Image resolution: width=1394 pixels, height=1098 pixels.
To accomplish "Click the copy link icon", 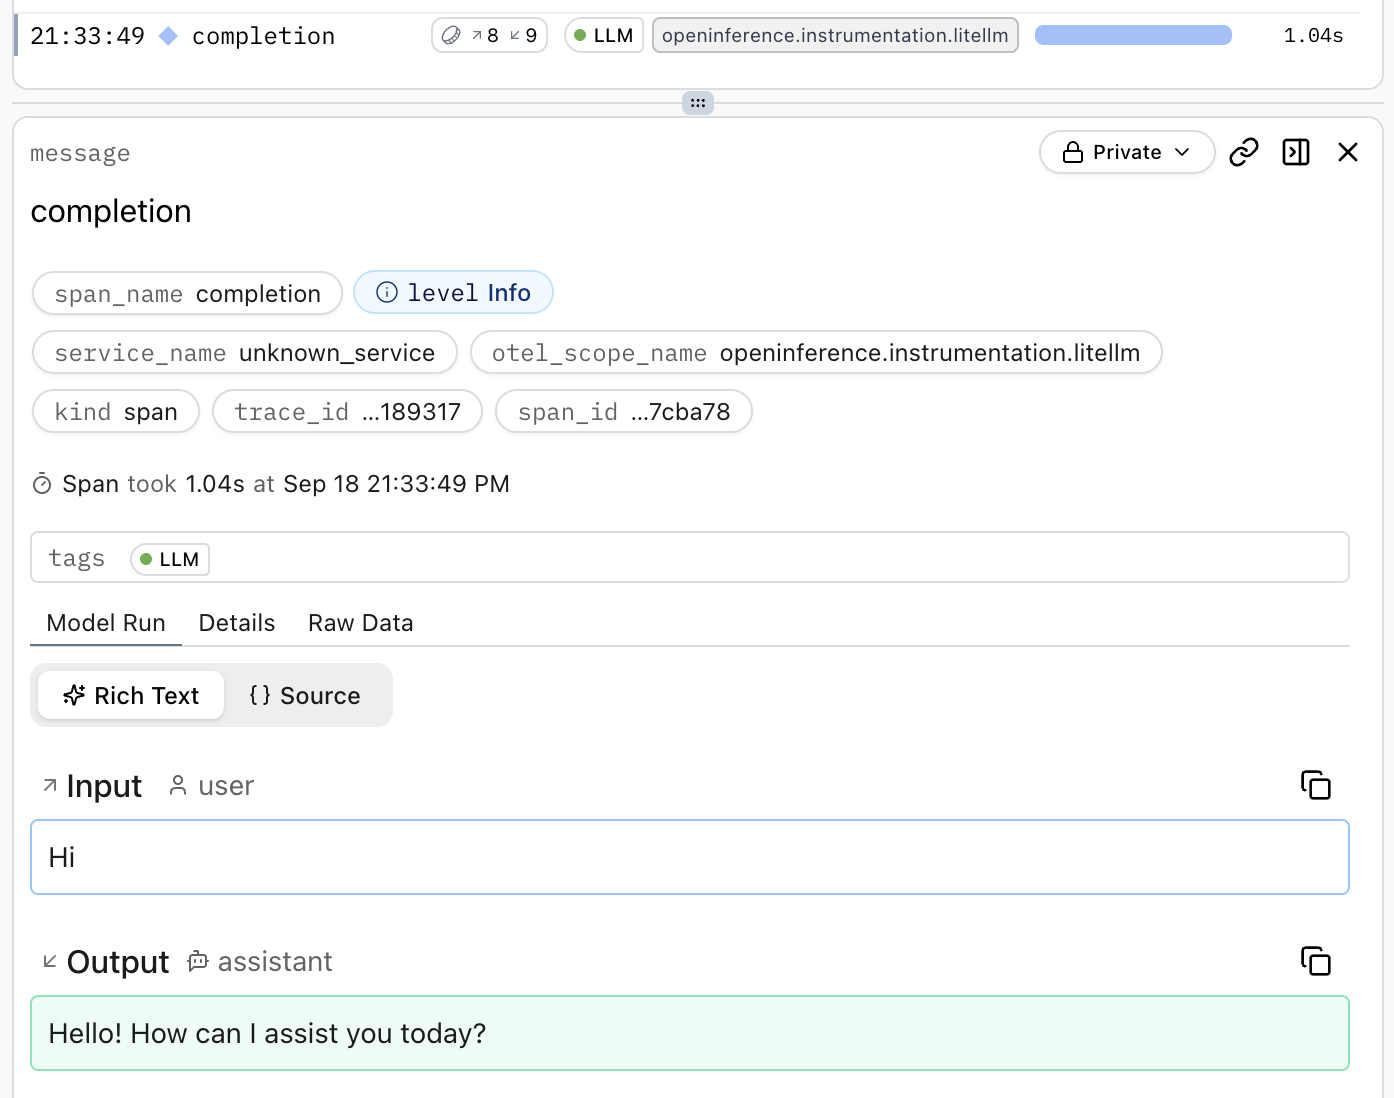I will [x=1243, y=152].
